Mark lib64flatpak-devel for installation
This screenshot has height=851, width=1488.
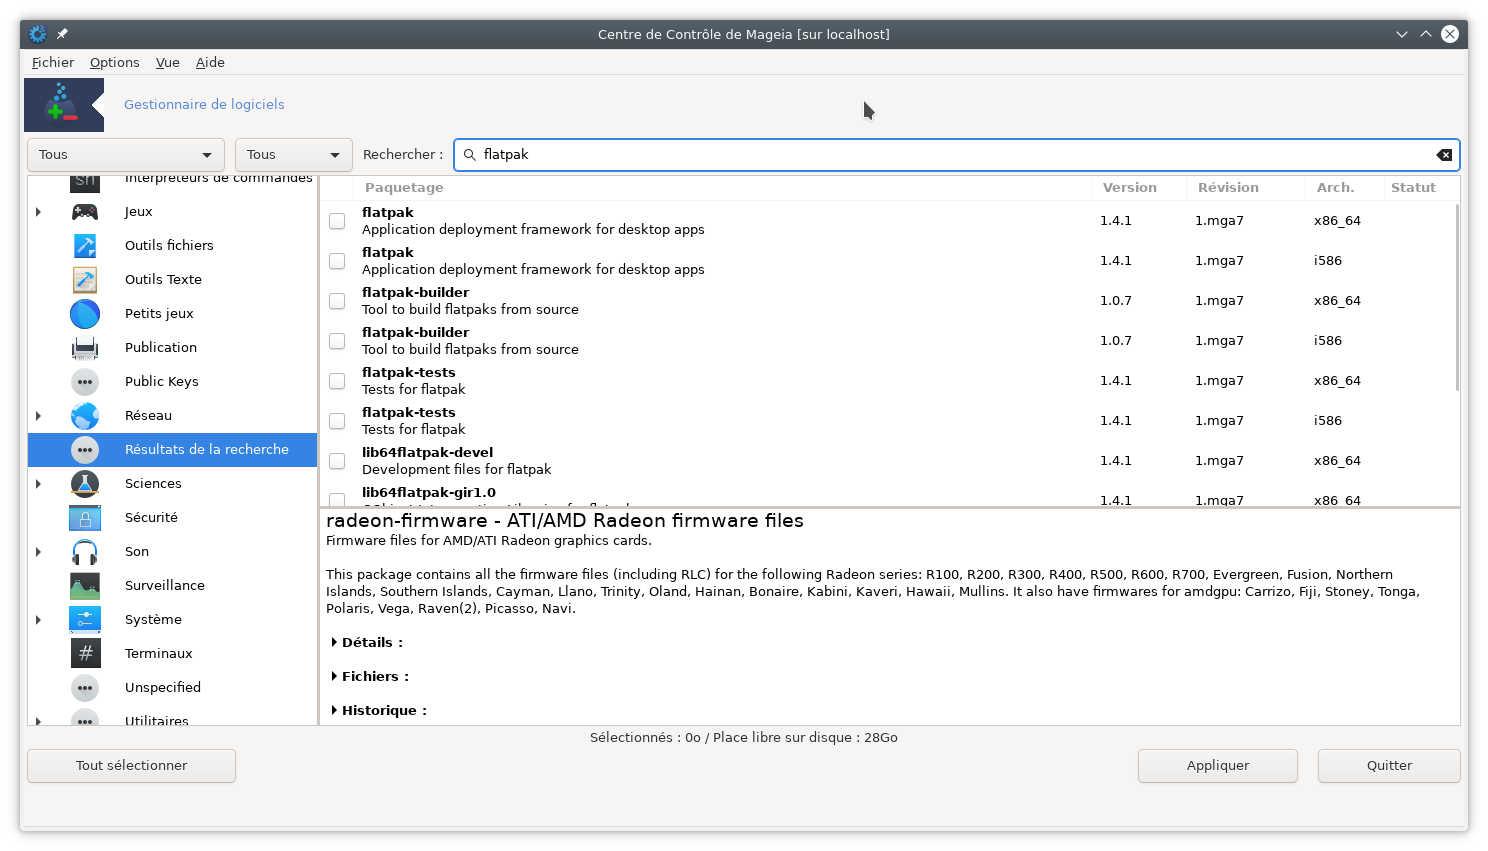337,461
